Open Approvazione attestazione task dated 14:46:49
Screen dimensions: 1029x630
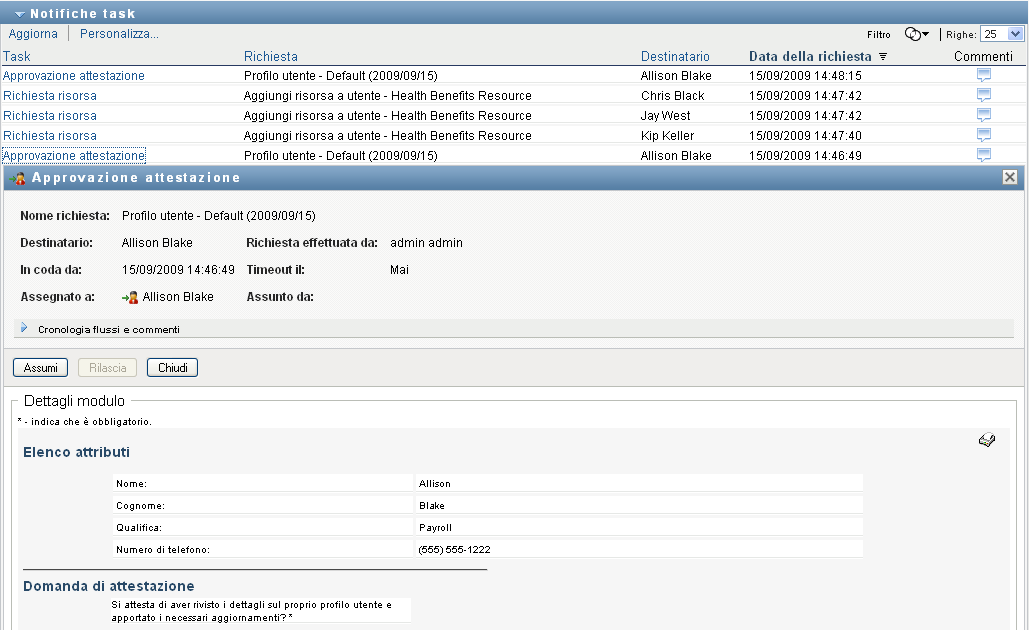(74, 156)
